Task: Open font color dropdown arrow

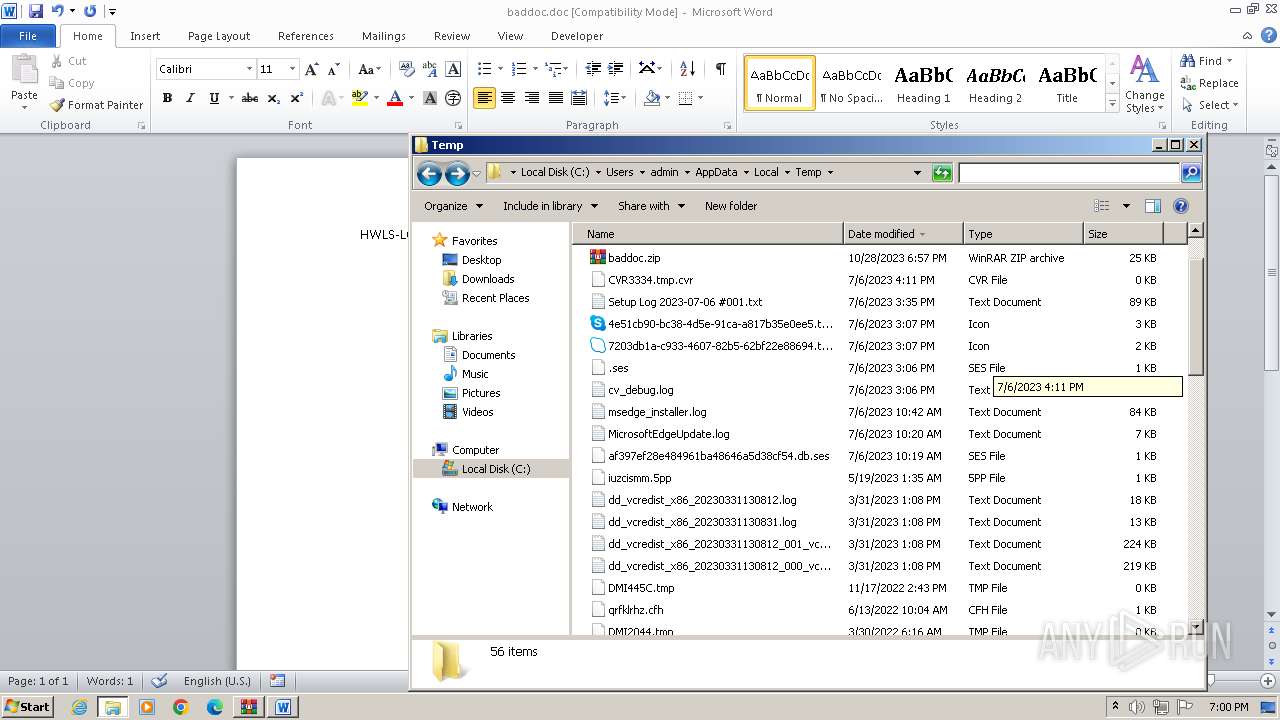Action: coord(411,98)
